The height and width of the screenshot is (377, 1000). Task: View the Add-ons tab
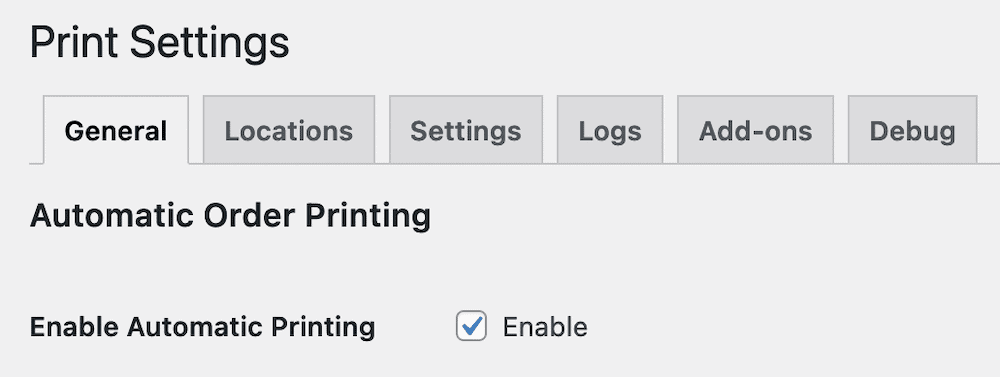pyautogui.click(x=755, y=130)
